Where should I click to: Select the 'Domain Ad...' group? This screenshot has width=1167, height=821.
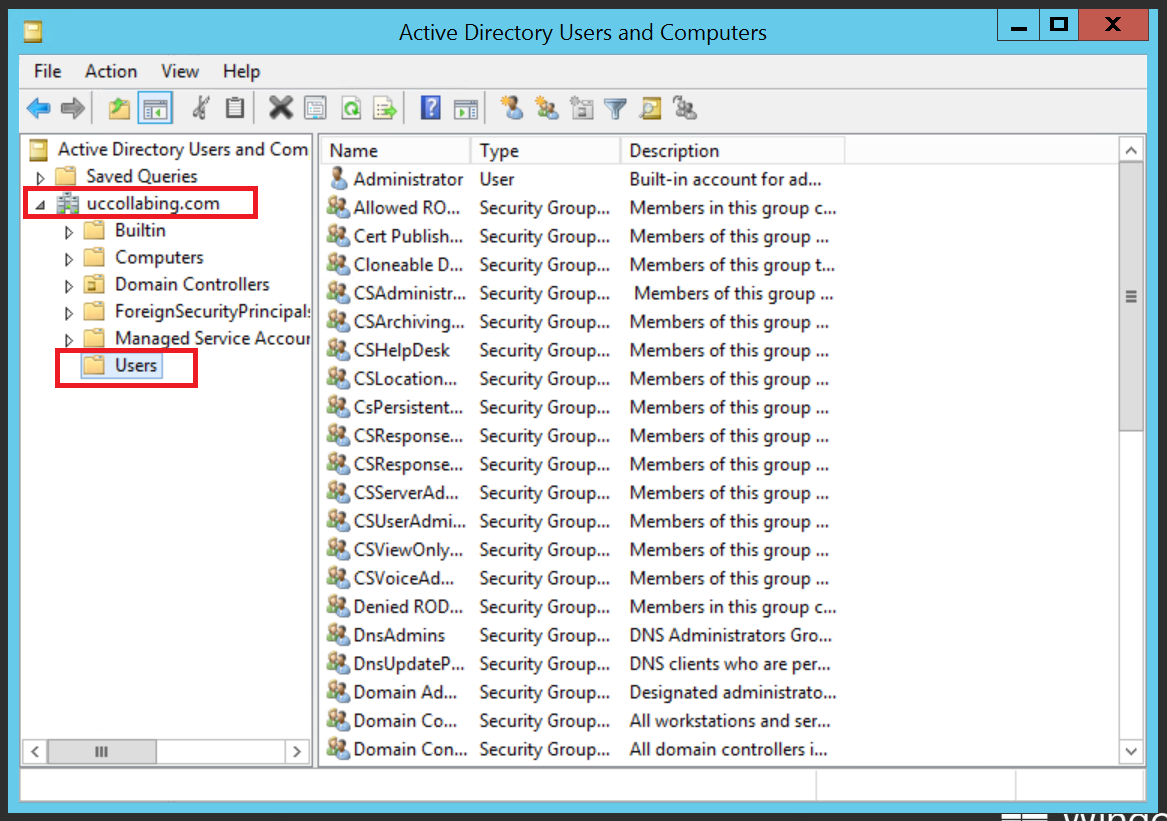tap(584, 692)
